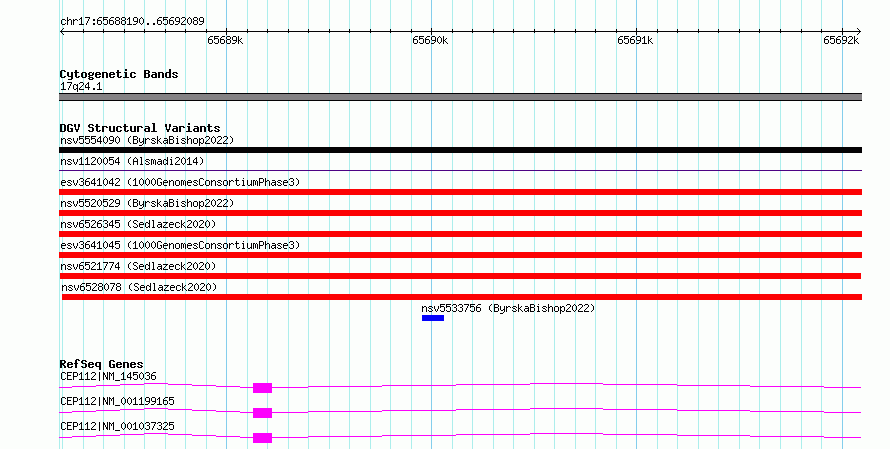Image resolution: width=890 pixels, height=449 pixels.
Task: Open variant label nsv6528078 (Sedlazeck2020)
Action: pos(139,287)
